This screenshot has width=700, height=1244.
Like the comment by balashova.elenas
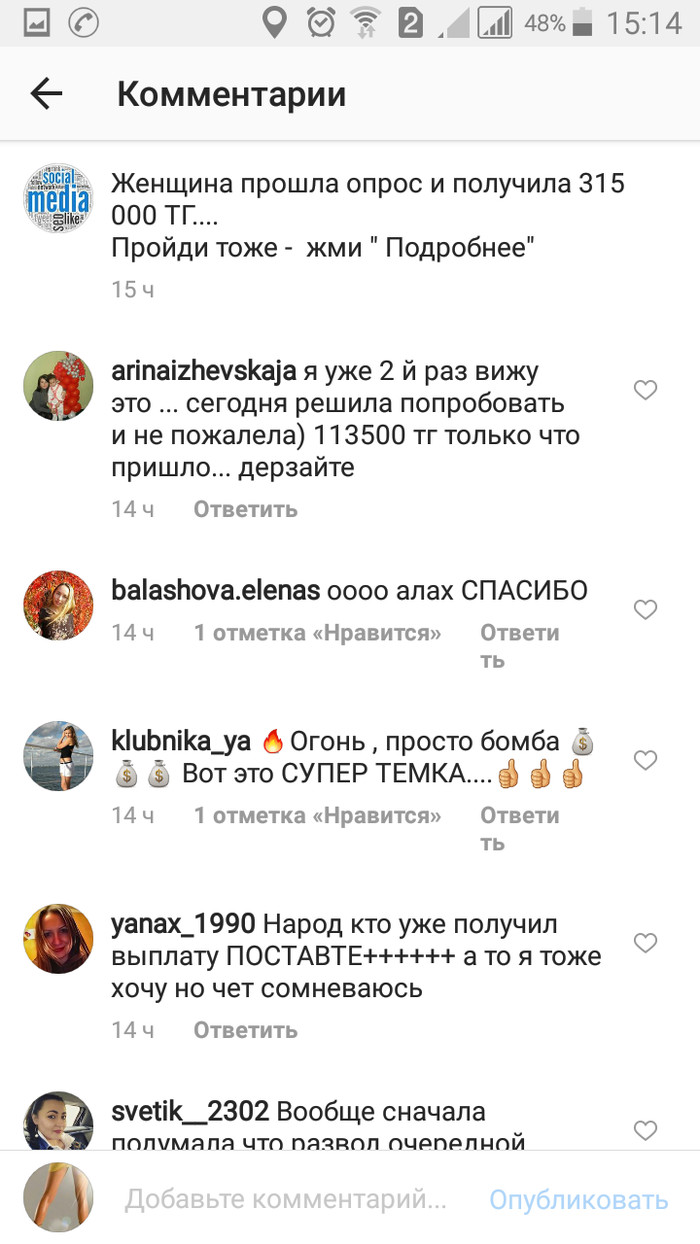click(646, 610)
